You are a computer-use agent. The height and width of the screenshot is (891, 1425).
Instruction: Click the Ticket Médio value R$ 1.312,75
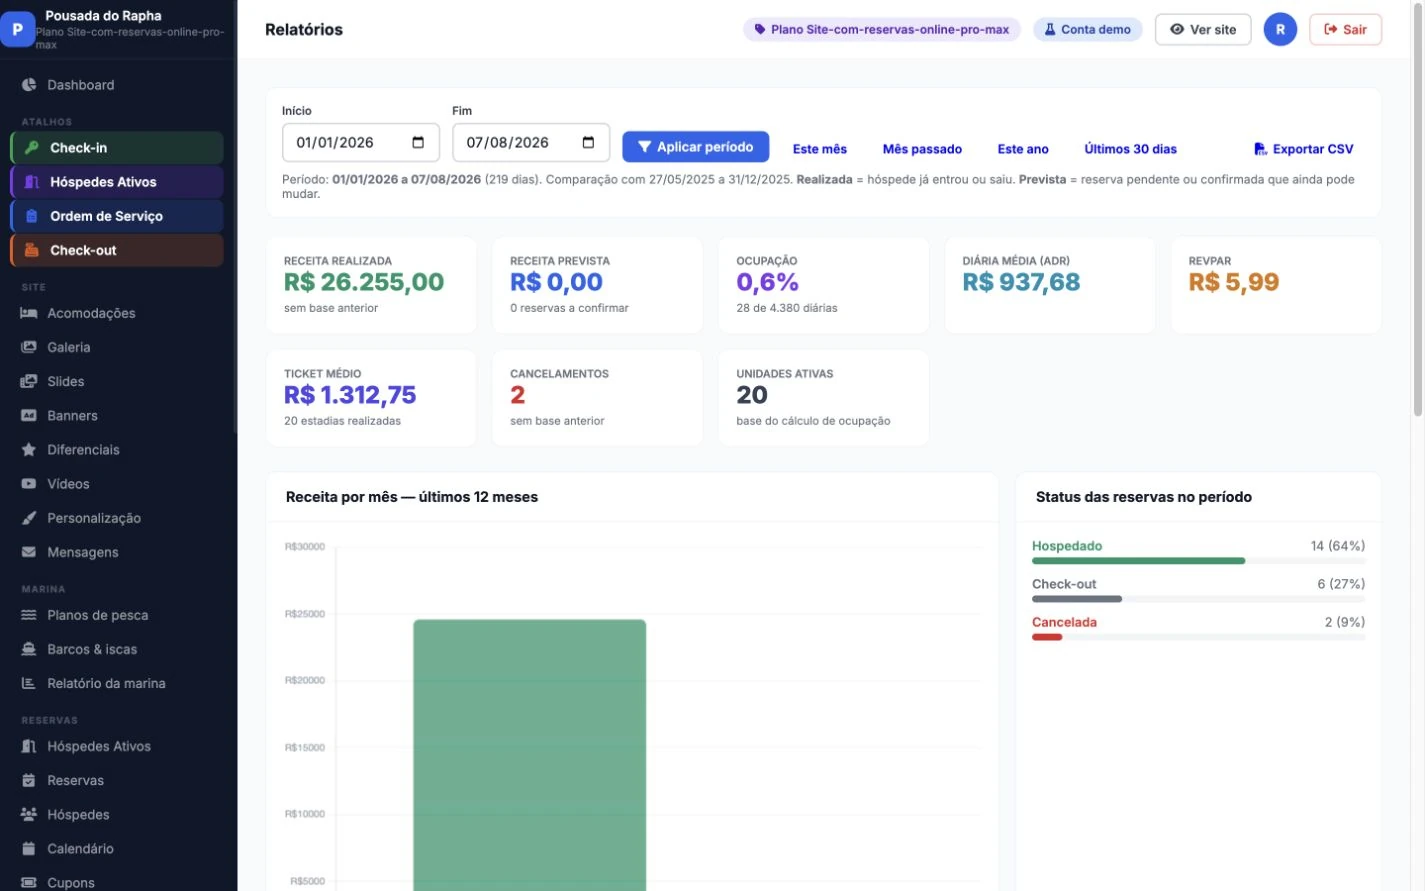click(x=350, y=395)
